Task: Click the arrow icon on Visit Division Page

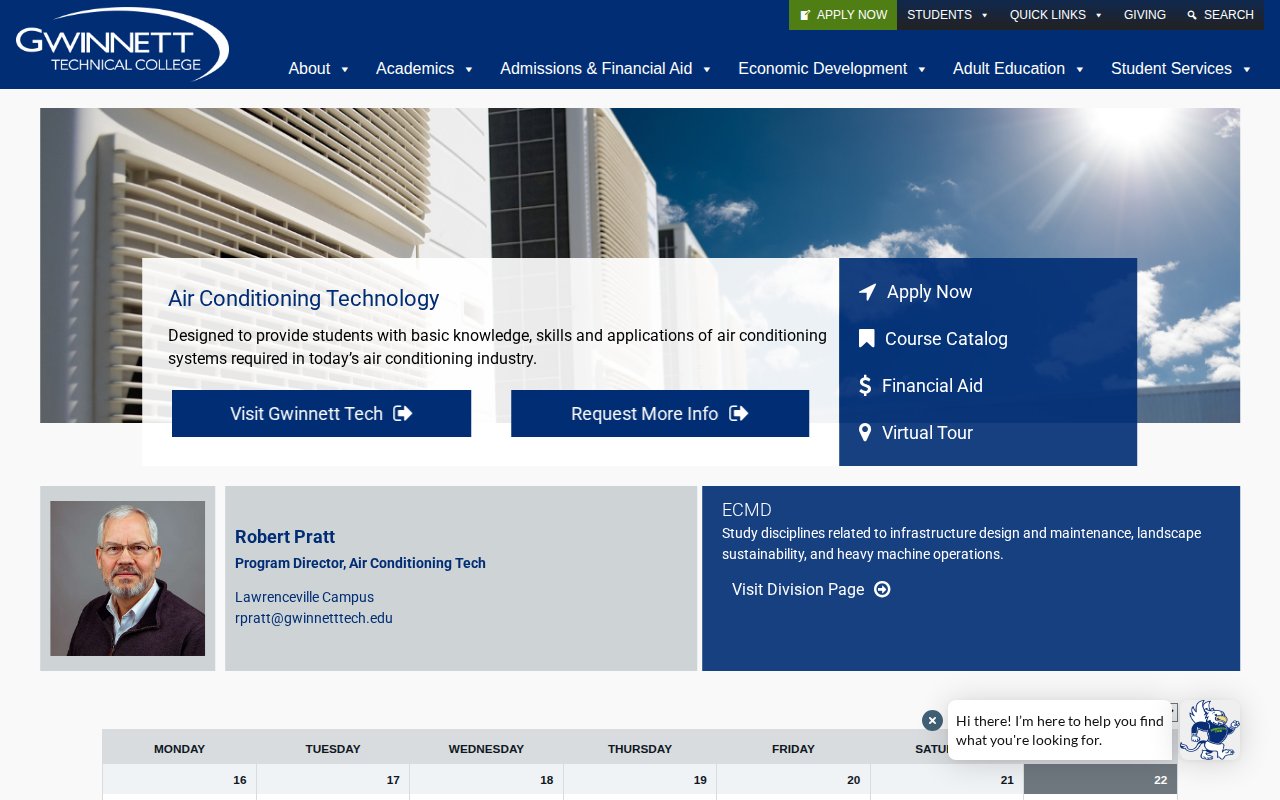Action: click(x=882, y=590)
